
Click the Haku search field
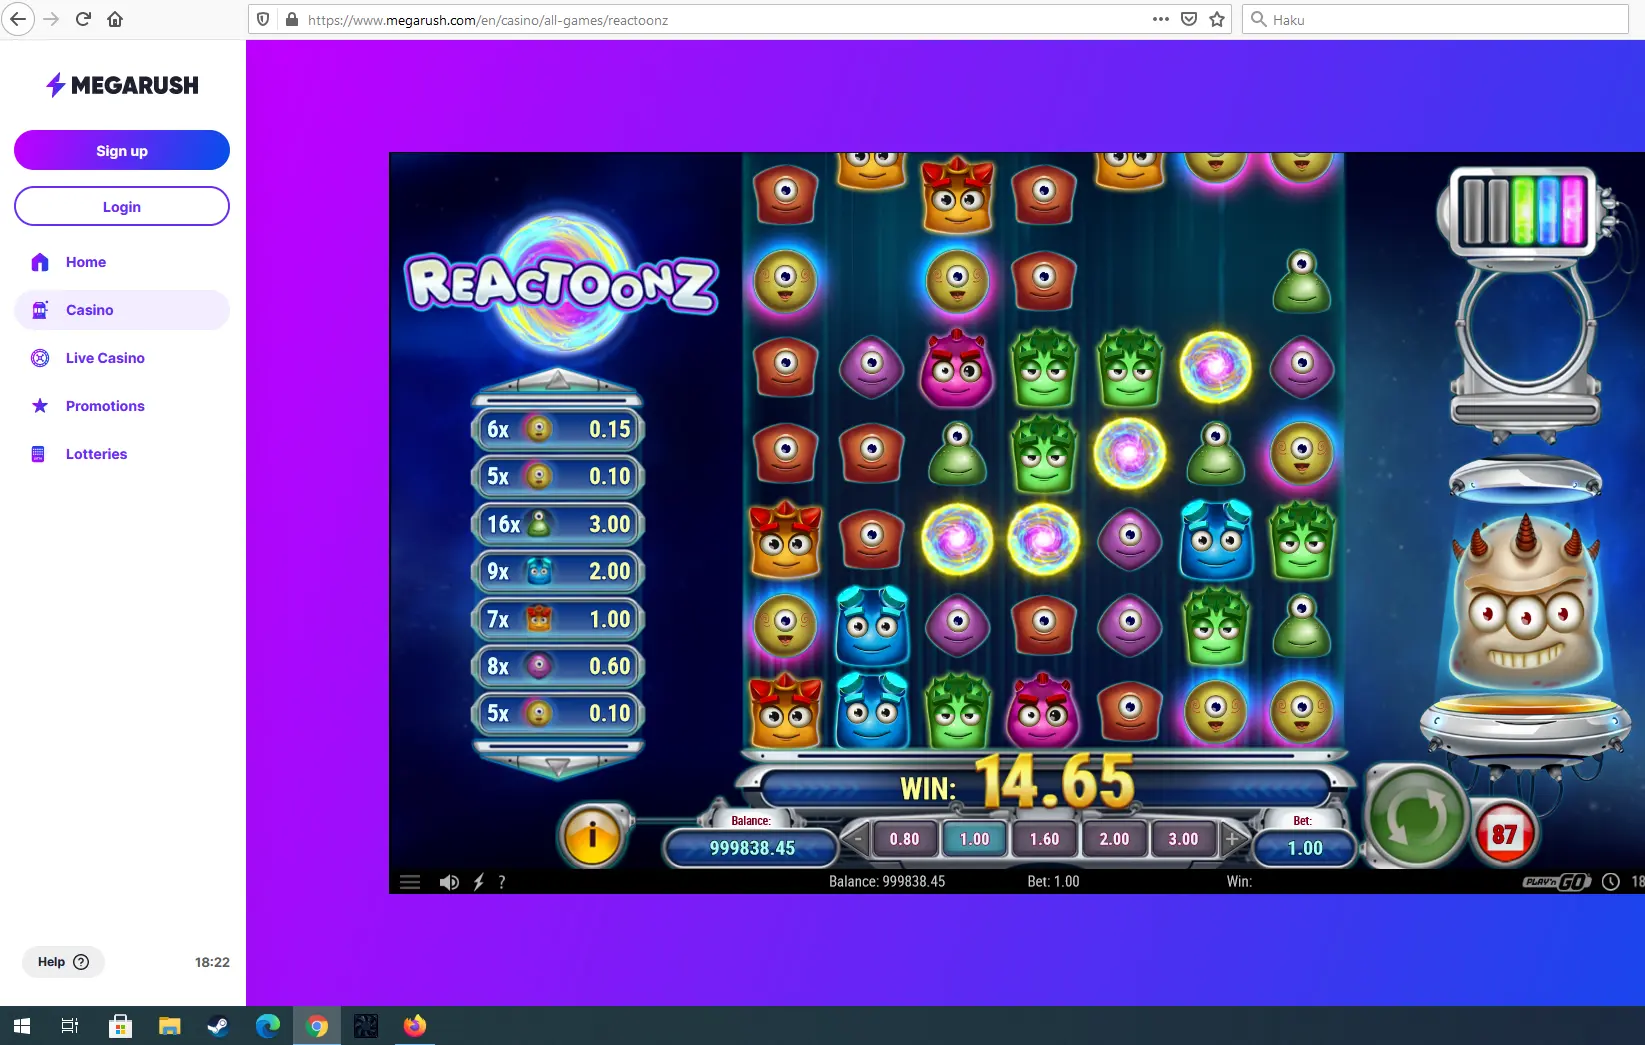click(1435, 19)
